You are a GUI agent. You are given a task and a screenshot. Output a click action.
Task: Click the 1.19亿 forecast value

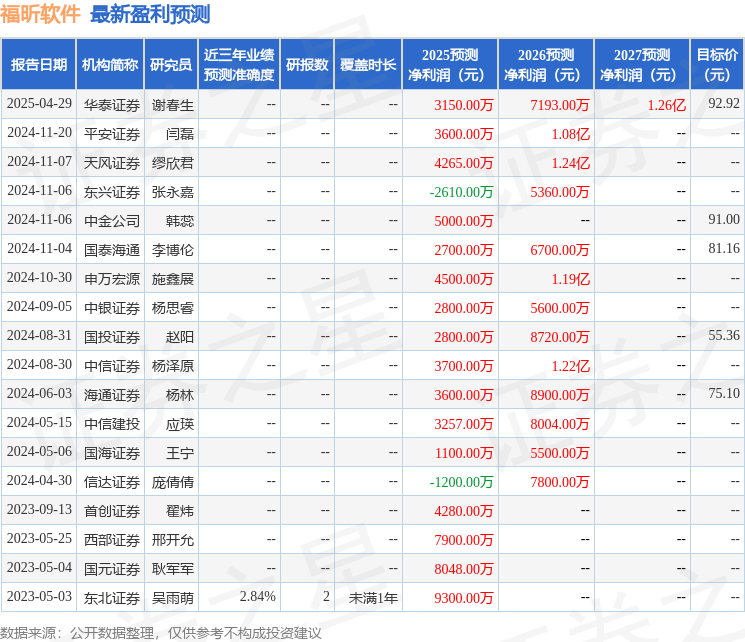tap(571, 279)
